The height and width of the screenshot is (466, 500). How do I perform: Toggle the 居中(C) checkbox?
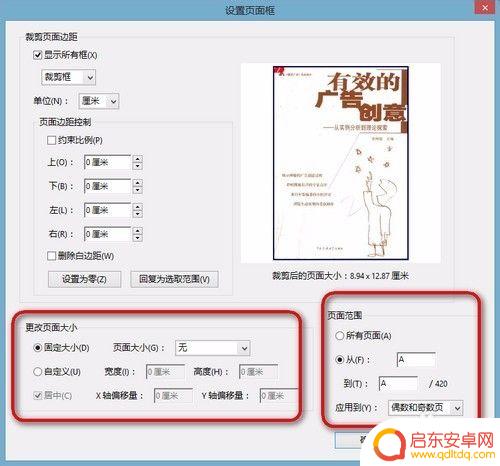click(38, 396)
